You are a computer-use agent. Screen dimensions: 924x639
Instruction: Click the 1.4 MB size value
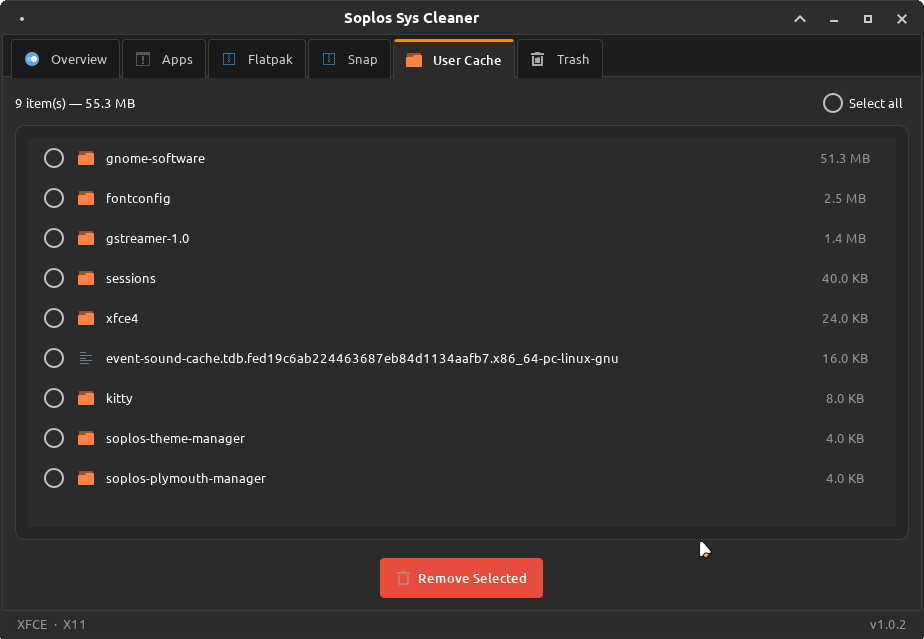point(845,239)
